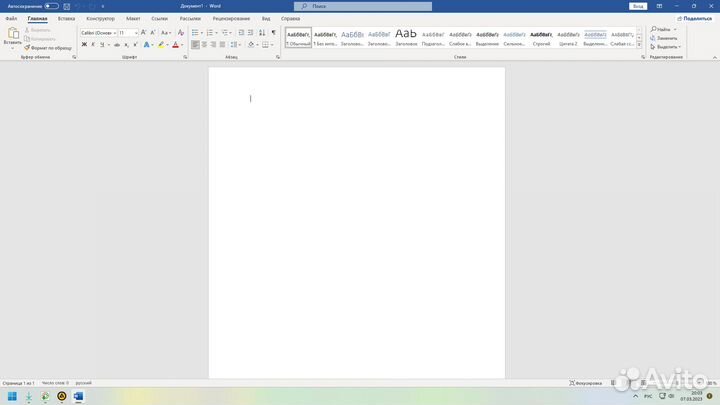Show paragraph marks (¶)
This screenshot has height=405, width=720.
coord(273,33)
